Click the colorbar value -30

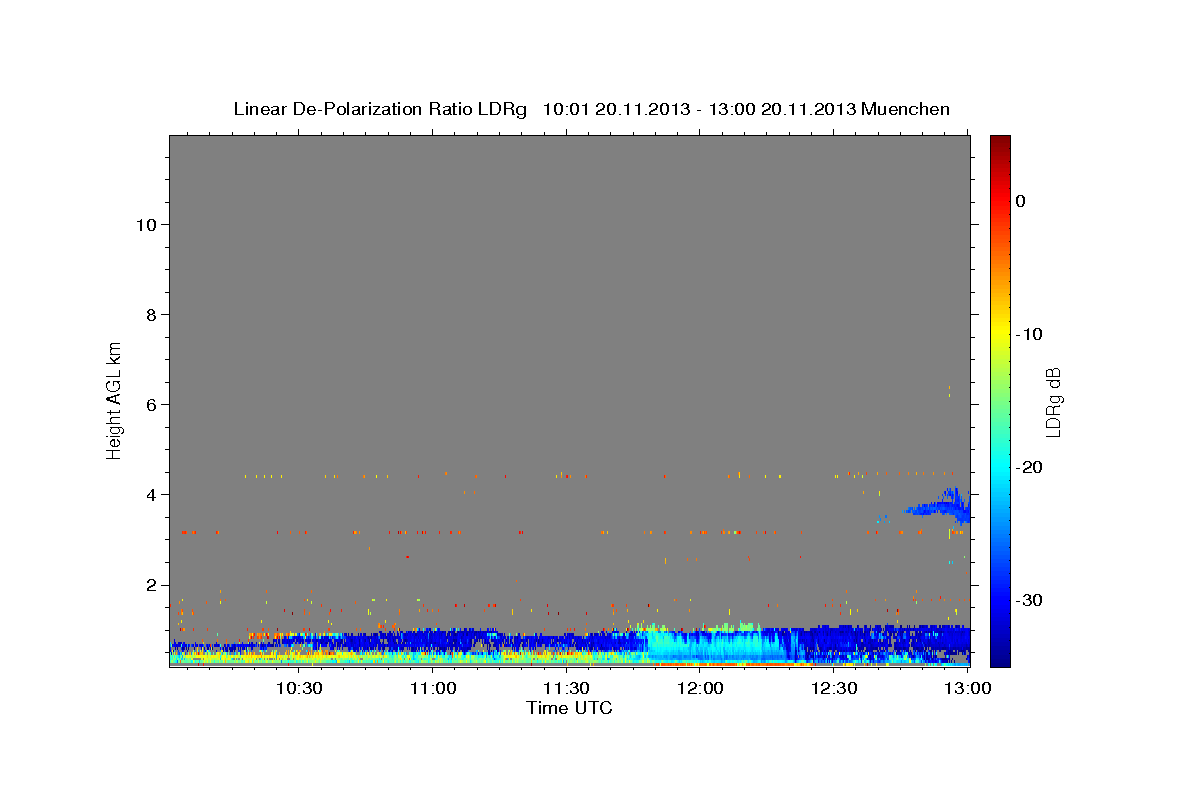tap(1028, 600)
